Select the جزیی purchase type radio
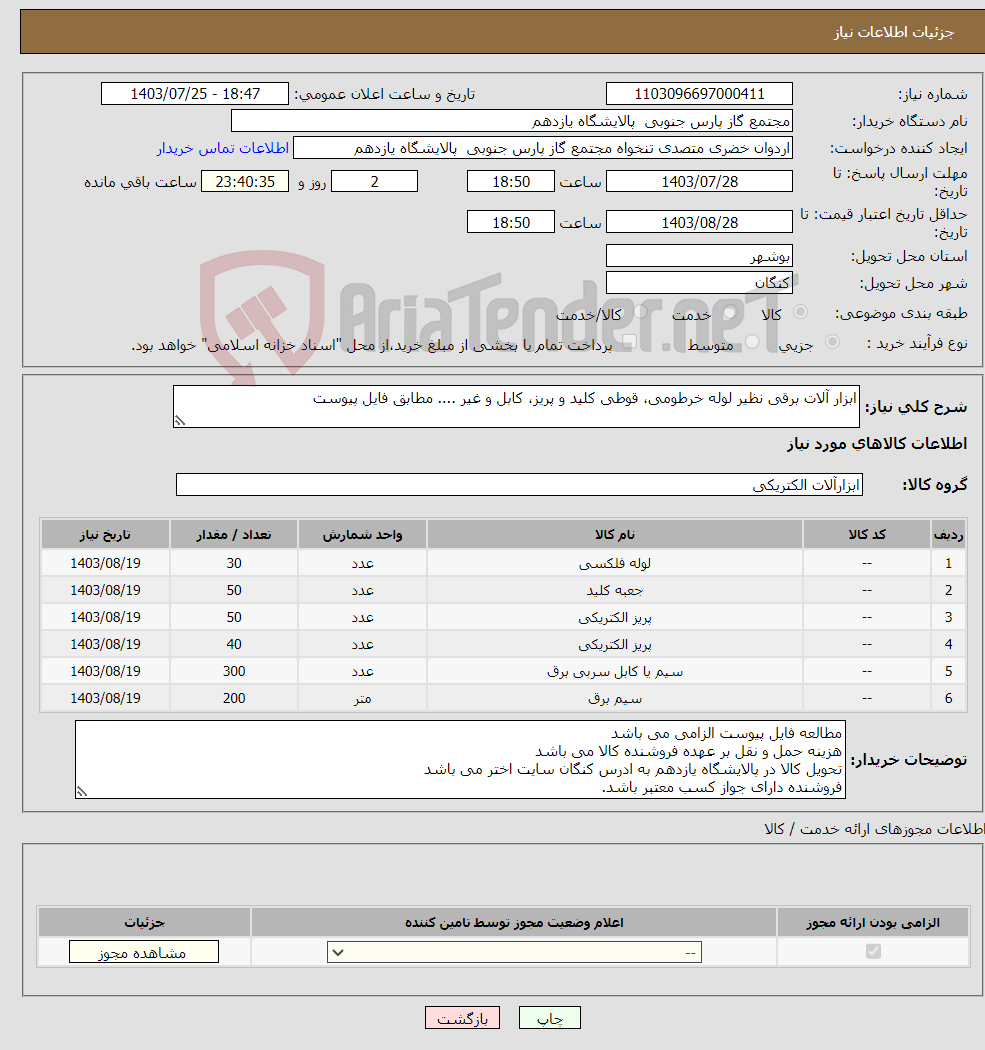 (x=832, y=342)
